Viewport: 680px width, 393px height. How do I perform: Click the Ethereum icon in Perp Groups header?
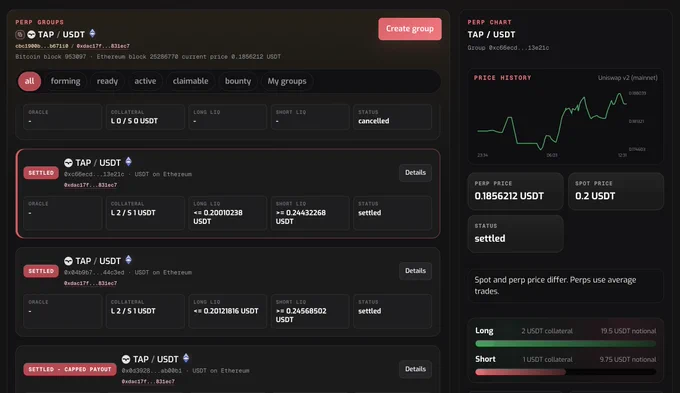pos(92,34)
